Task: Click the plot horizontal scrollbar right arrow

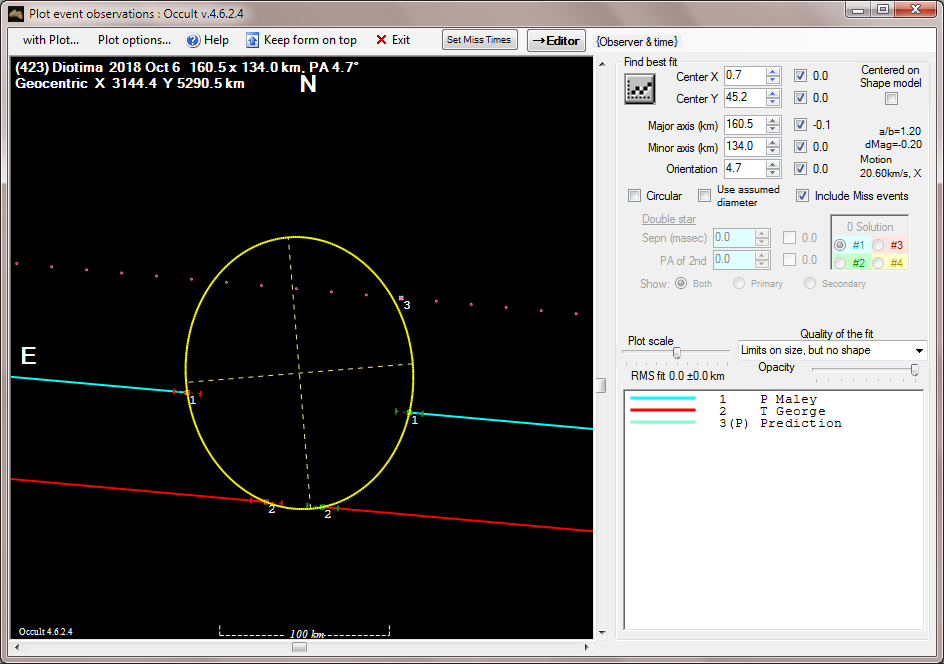Action: point(586,647)
